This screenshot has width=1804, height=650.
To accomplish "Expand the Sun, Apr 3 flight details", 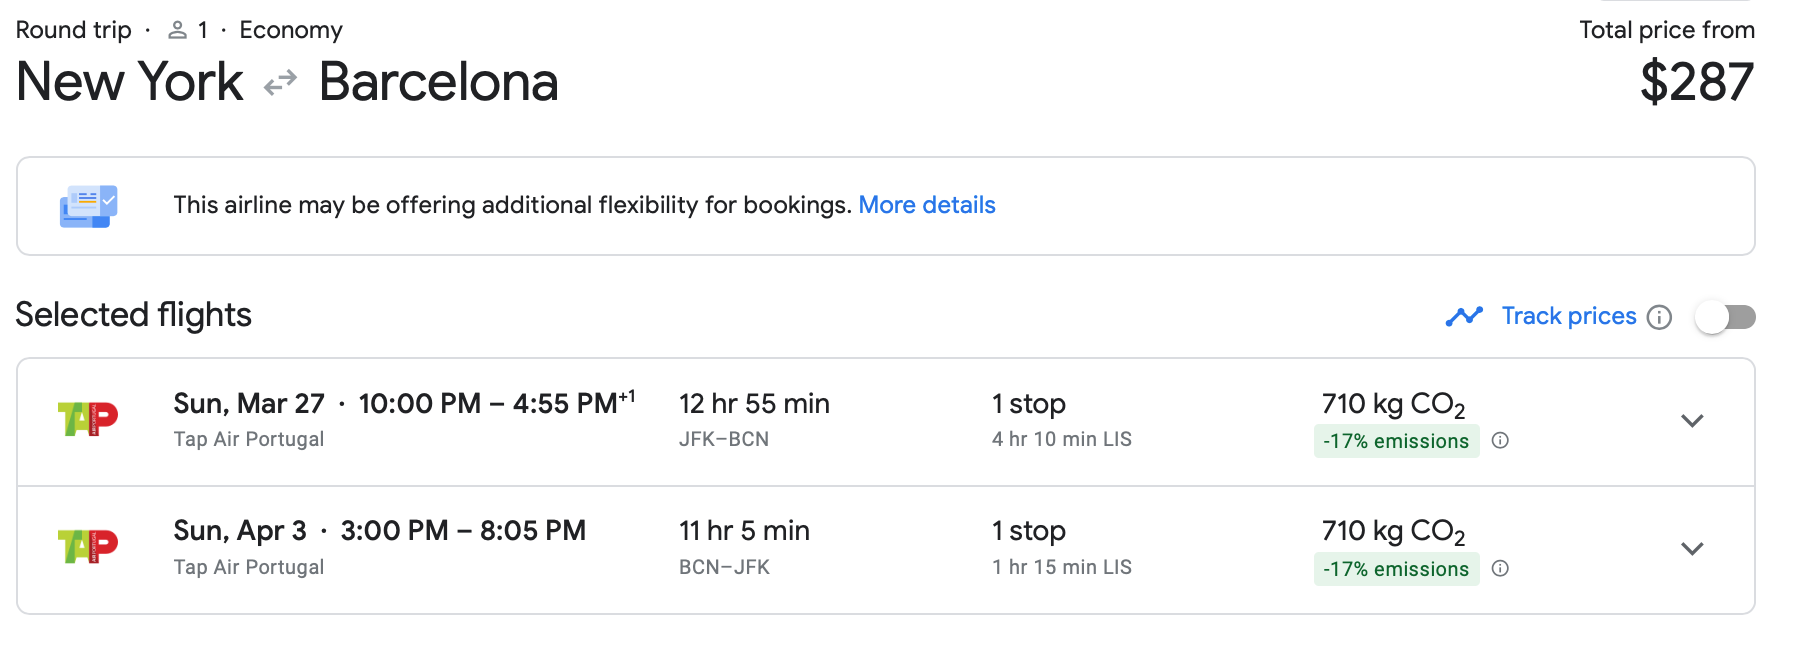I will (x=1692, y=549).
